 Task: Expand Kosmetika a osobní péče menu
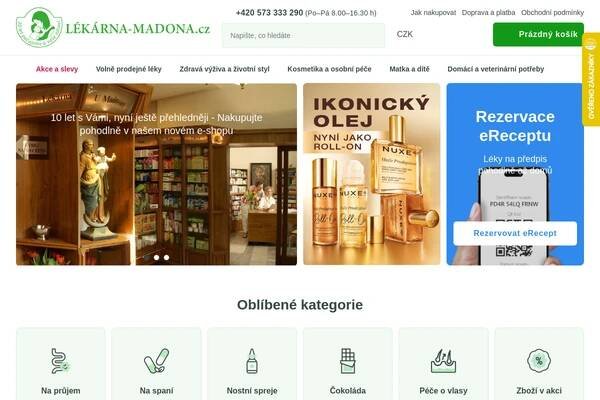point(329,69)
